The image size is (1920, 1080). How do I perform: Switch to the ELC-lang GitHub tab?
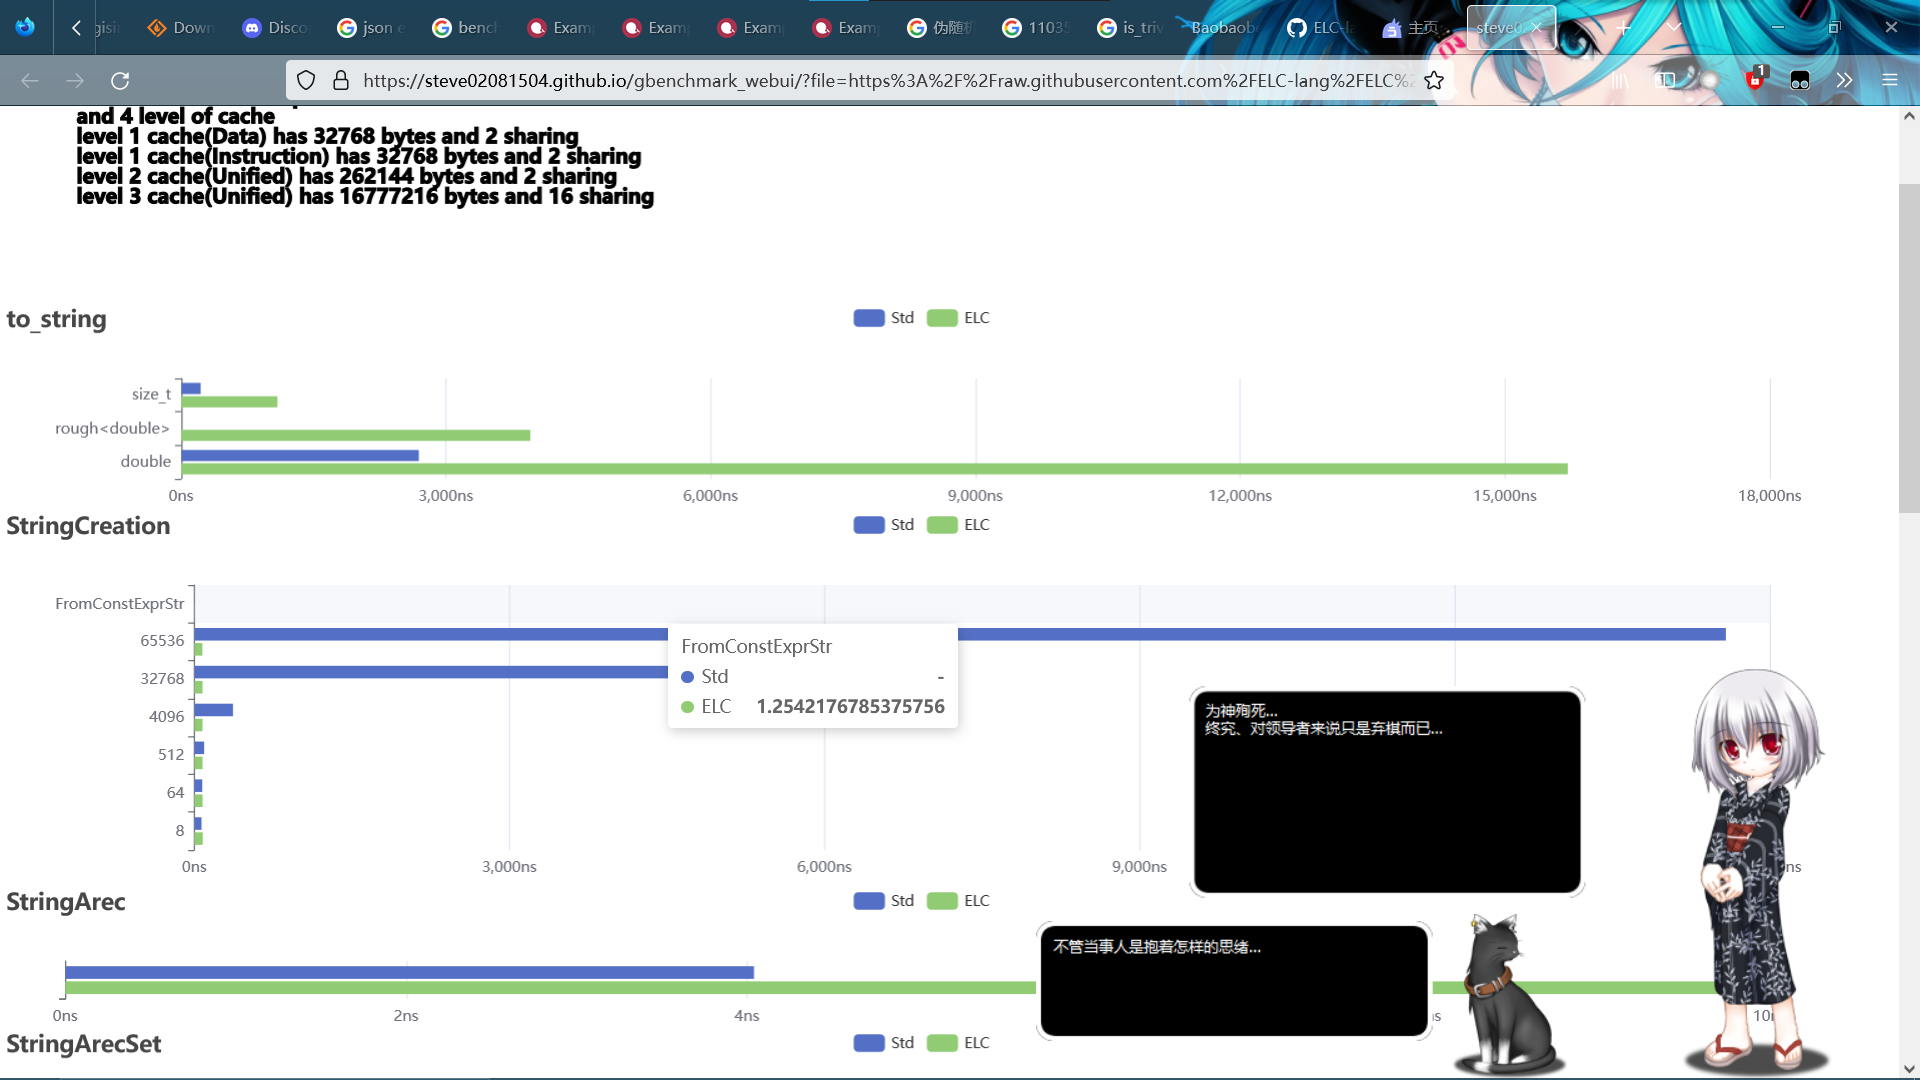click(x=1318, y=28)
